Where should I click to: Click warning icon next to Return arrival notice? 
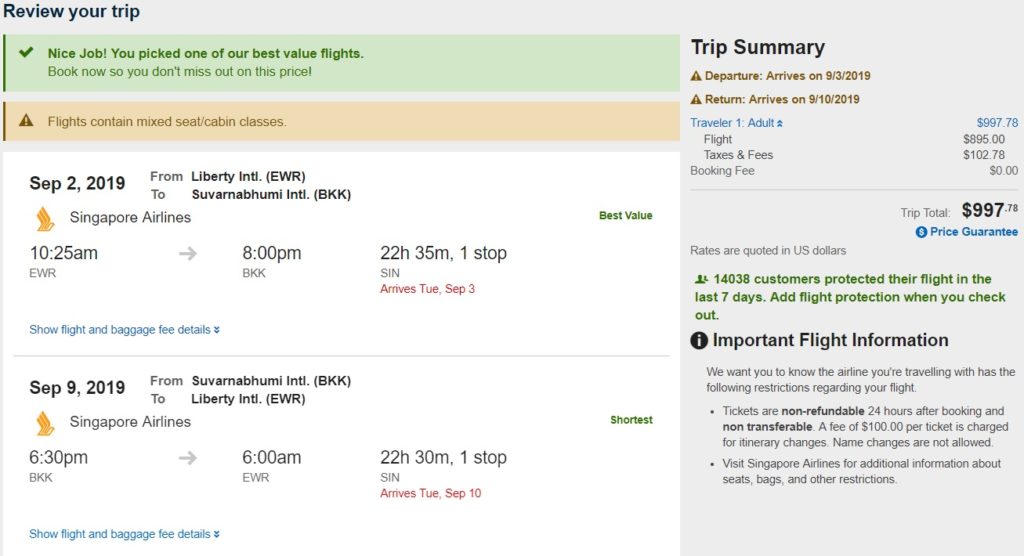[696, 100]
